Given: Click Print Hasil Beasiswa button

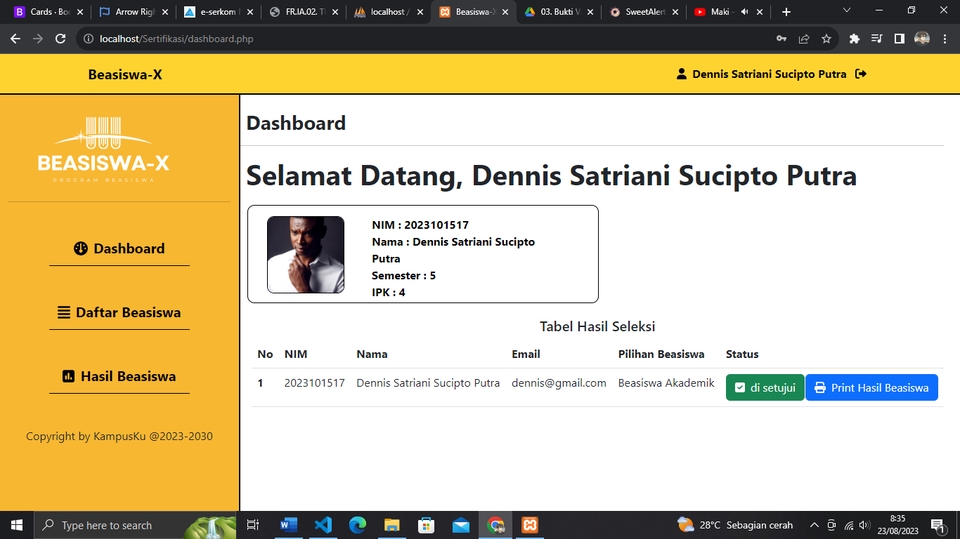Looking at the screenshot, I should click(872, 388).
